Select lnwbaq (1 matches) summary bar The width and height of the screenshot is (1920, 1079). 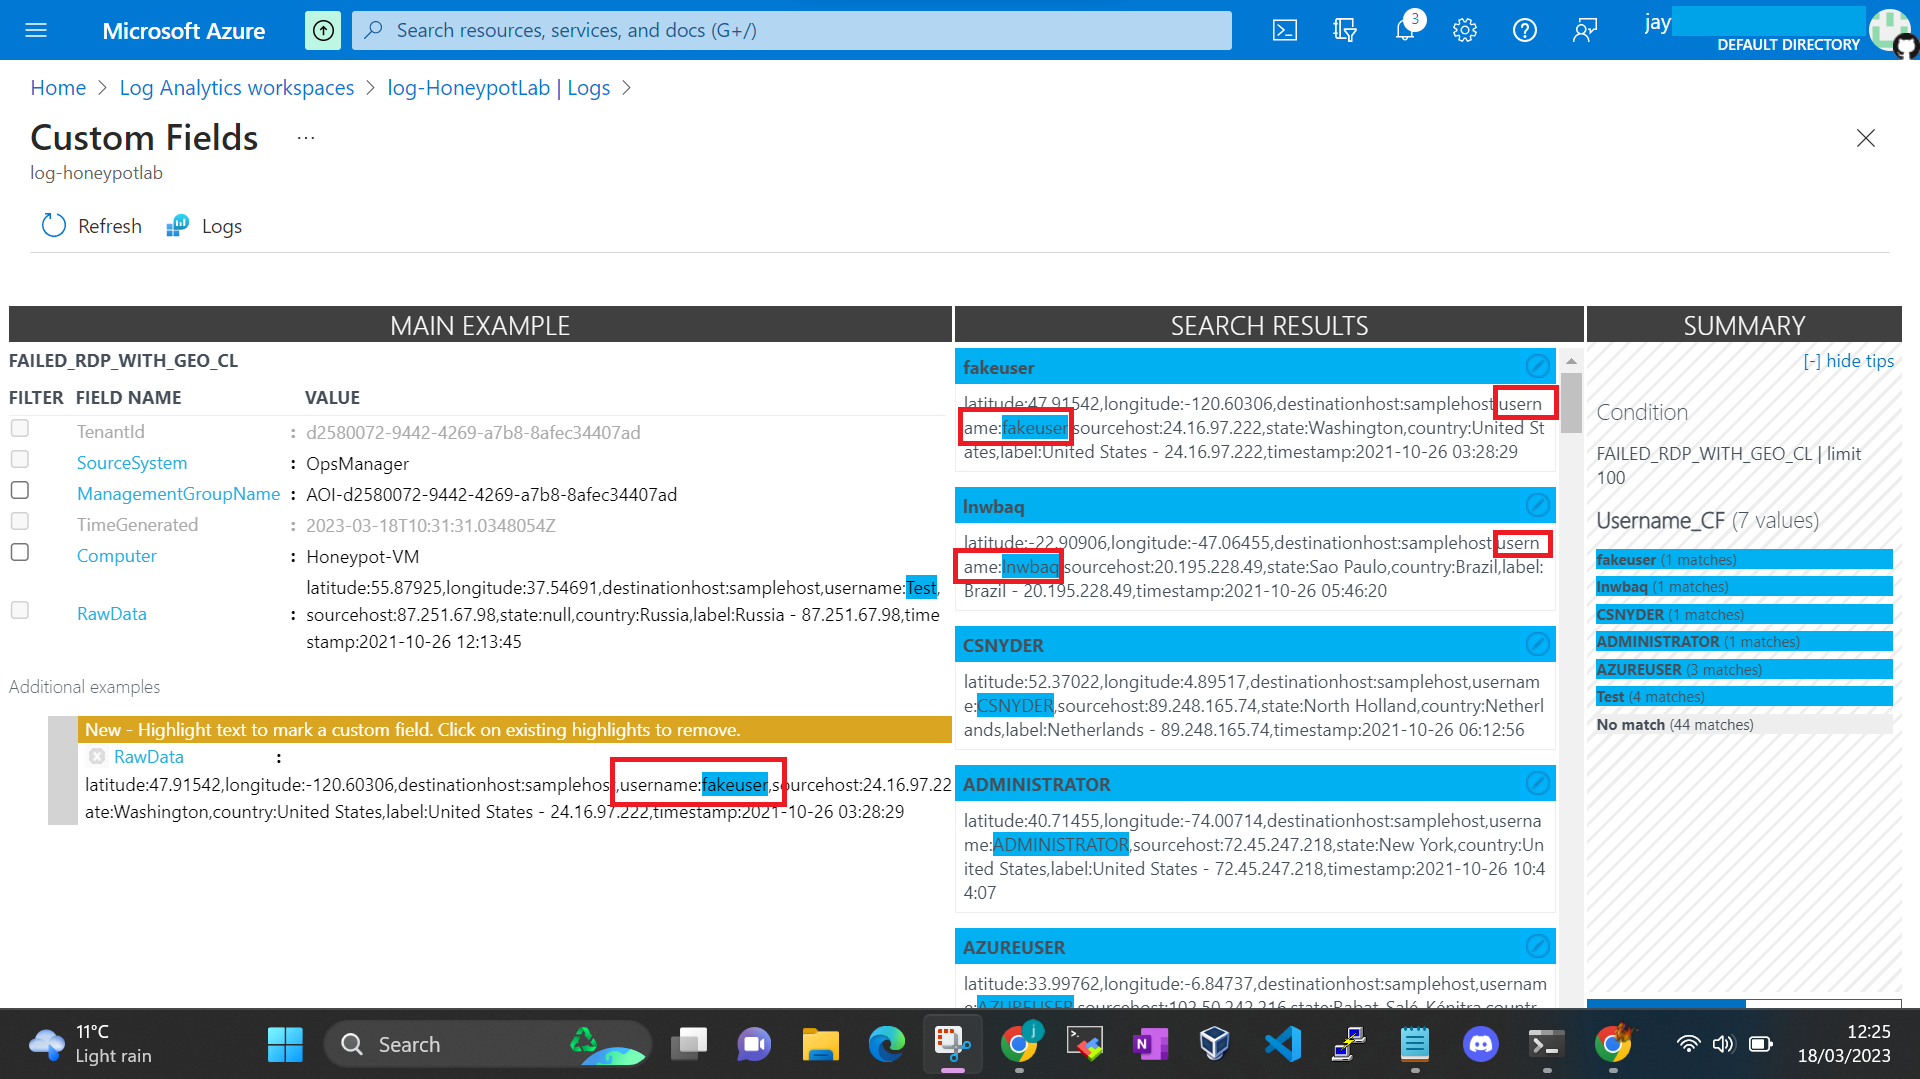[x=1744, y=587]
